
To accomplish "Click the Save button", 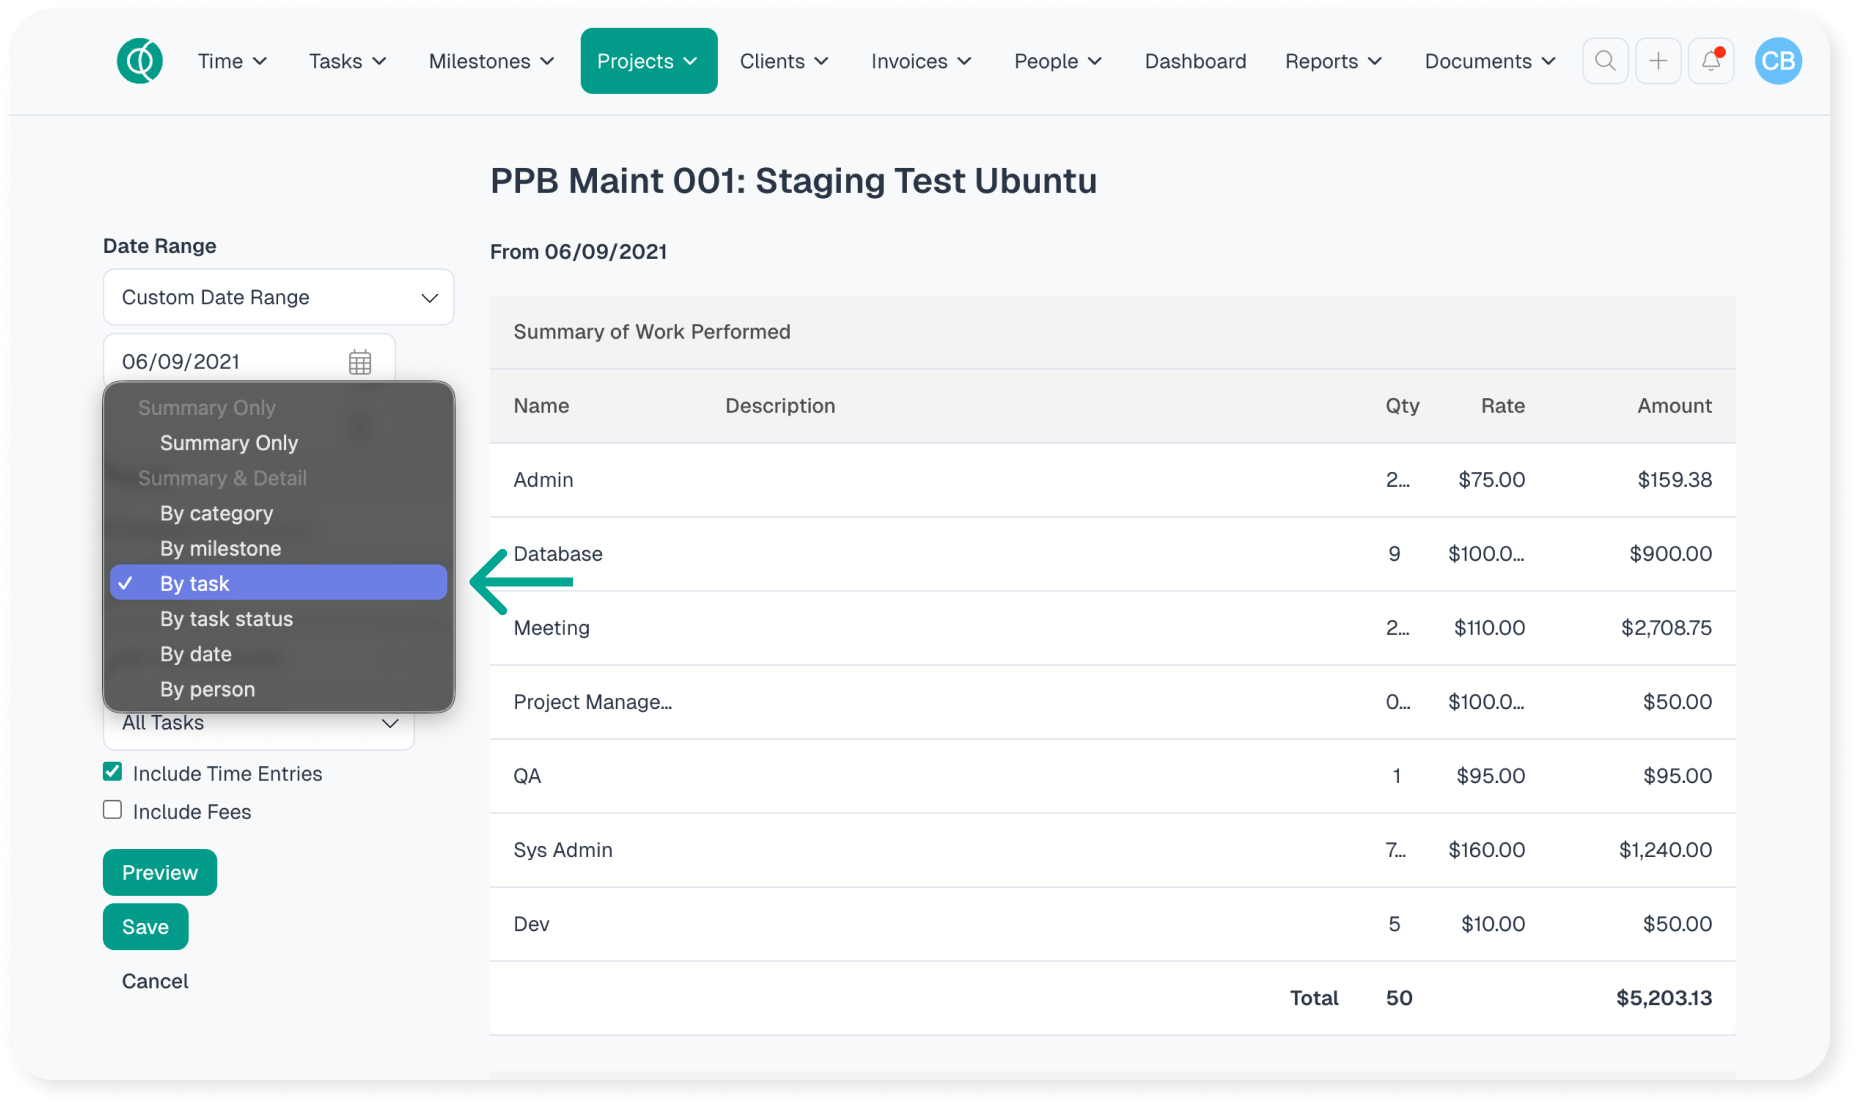I will (x=145, y=927).
